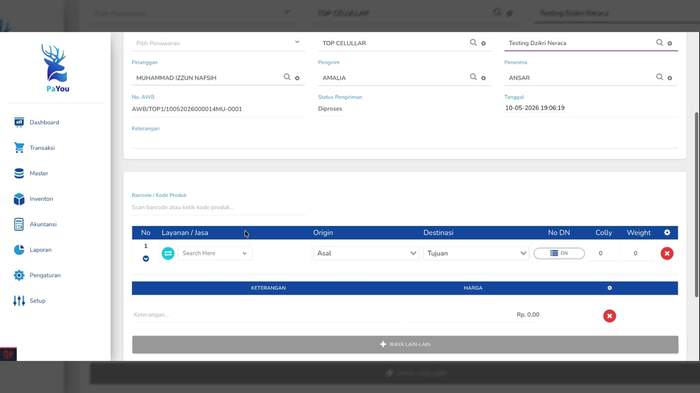Image resolution: width=700 pixels, height=393 pixels.
Task: Click the Biaya Lain-Lain add button
Action: coord(405,344)
